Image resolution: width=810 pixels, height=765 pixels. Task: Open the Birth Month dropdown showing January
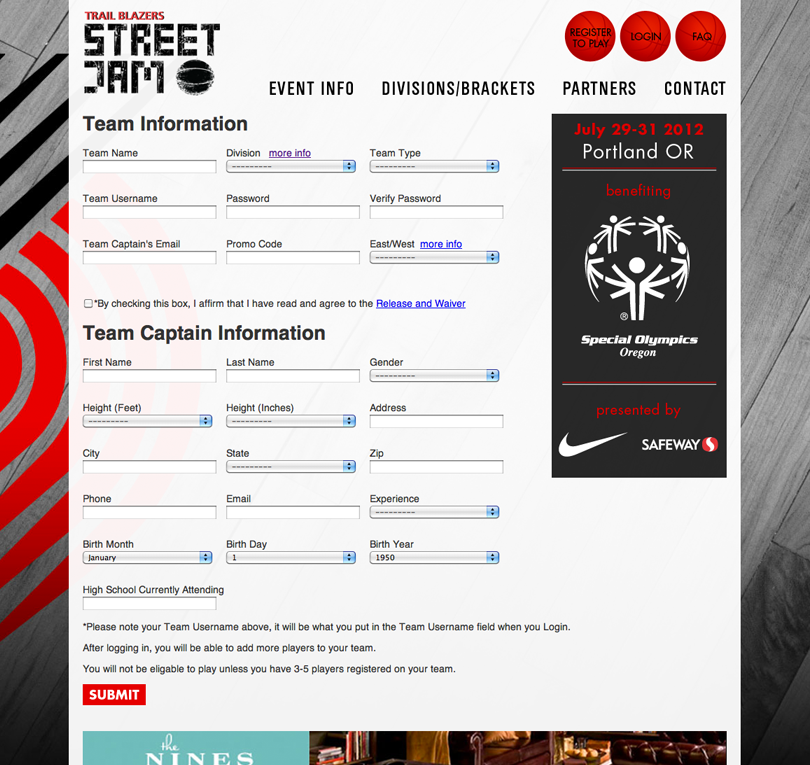pyautogui.click(x=147, y=557)
